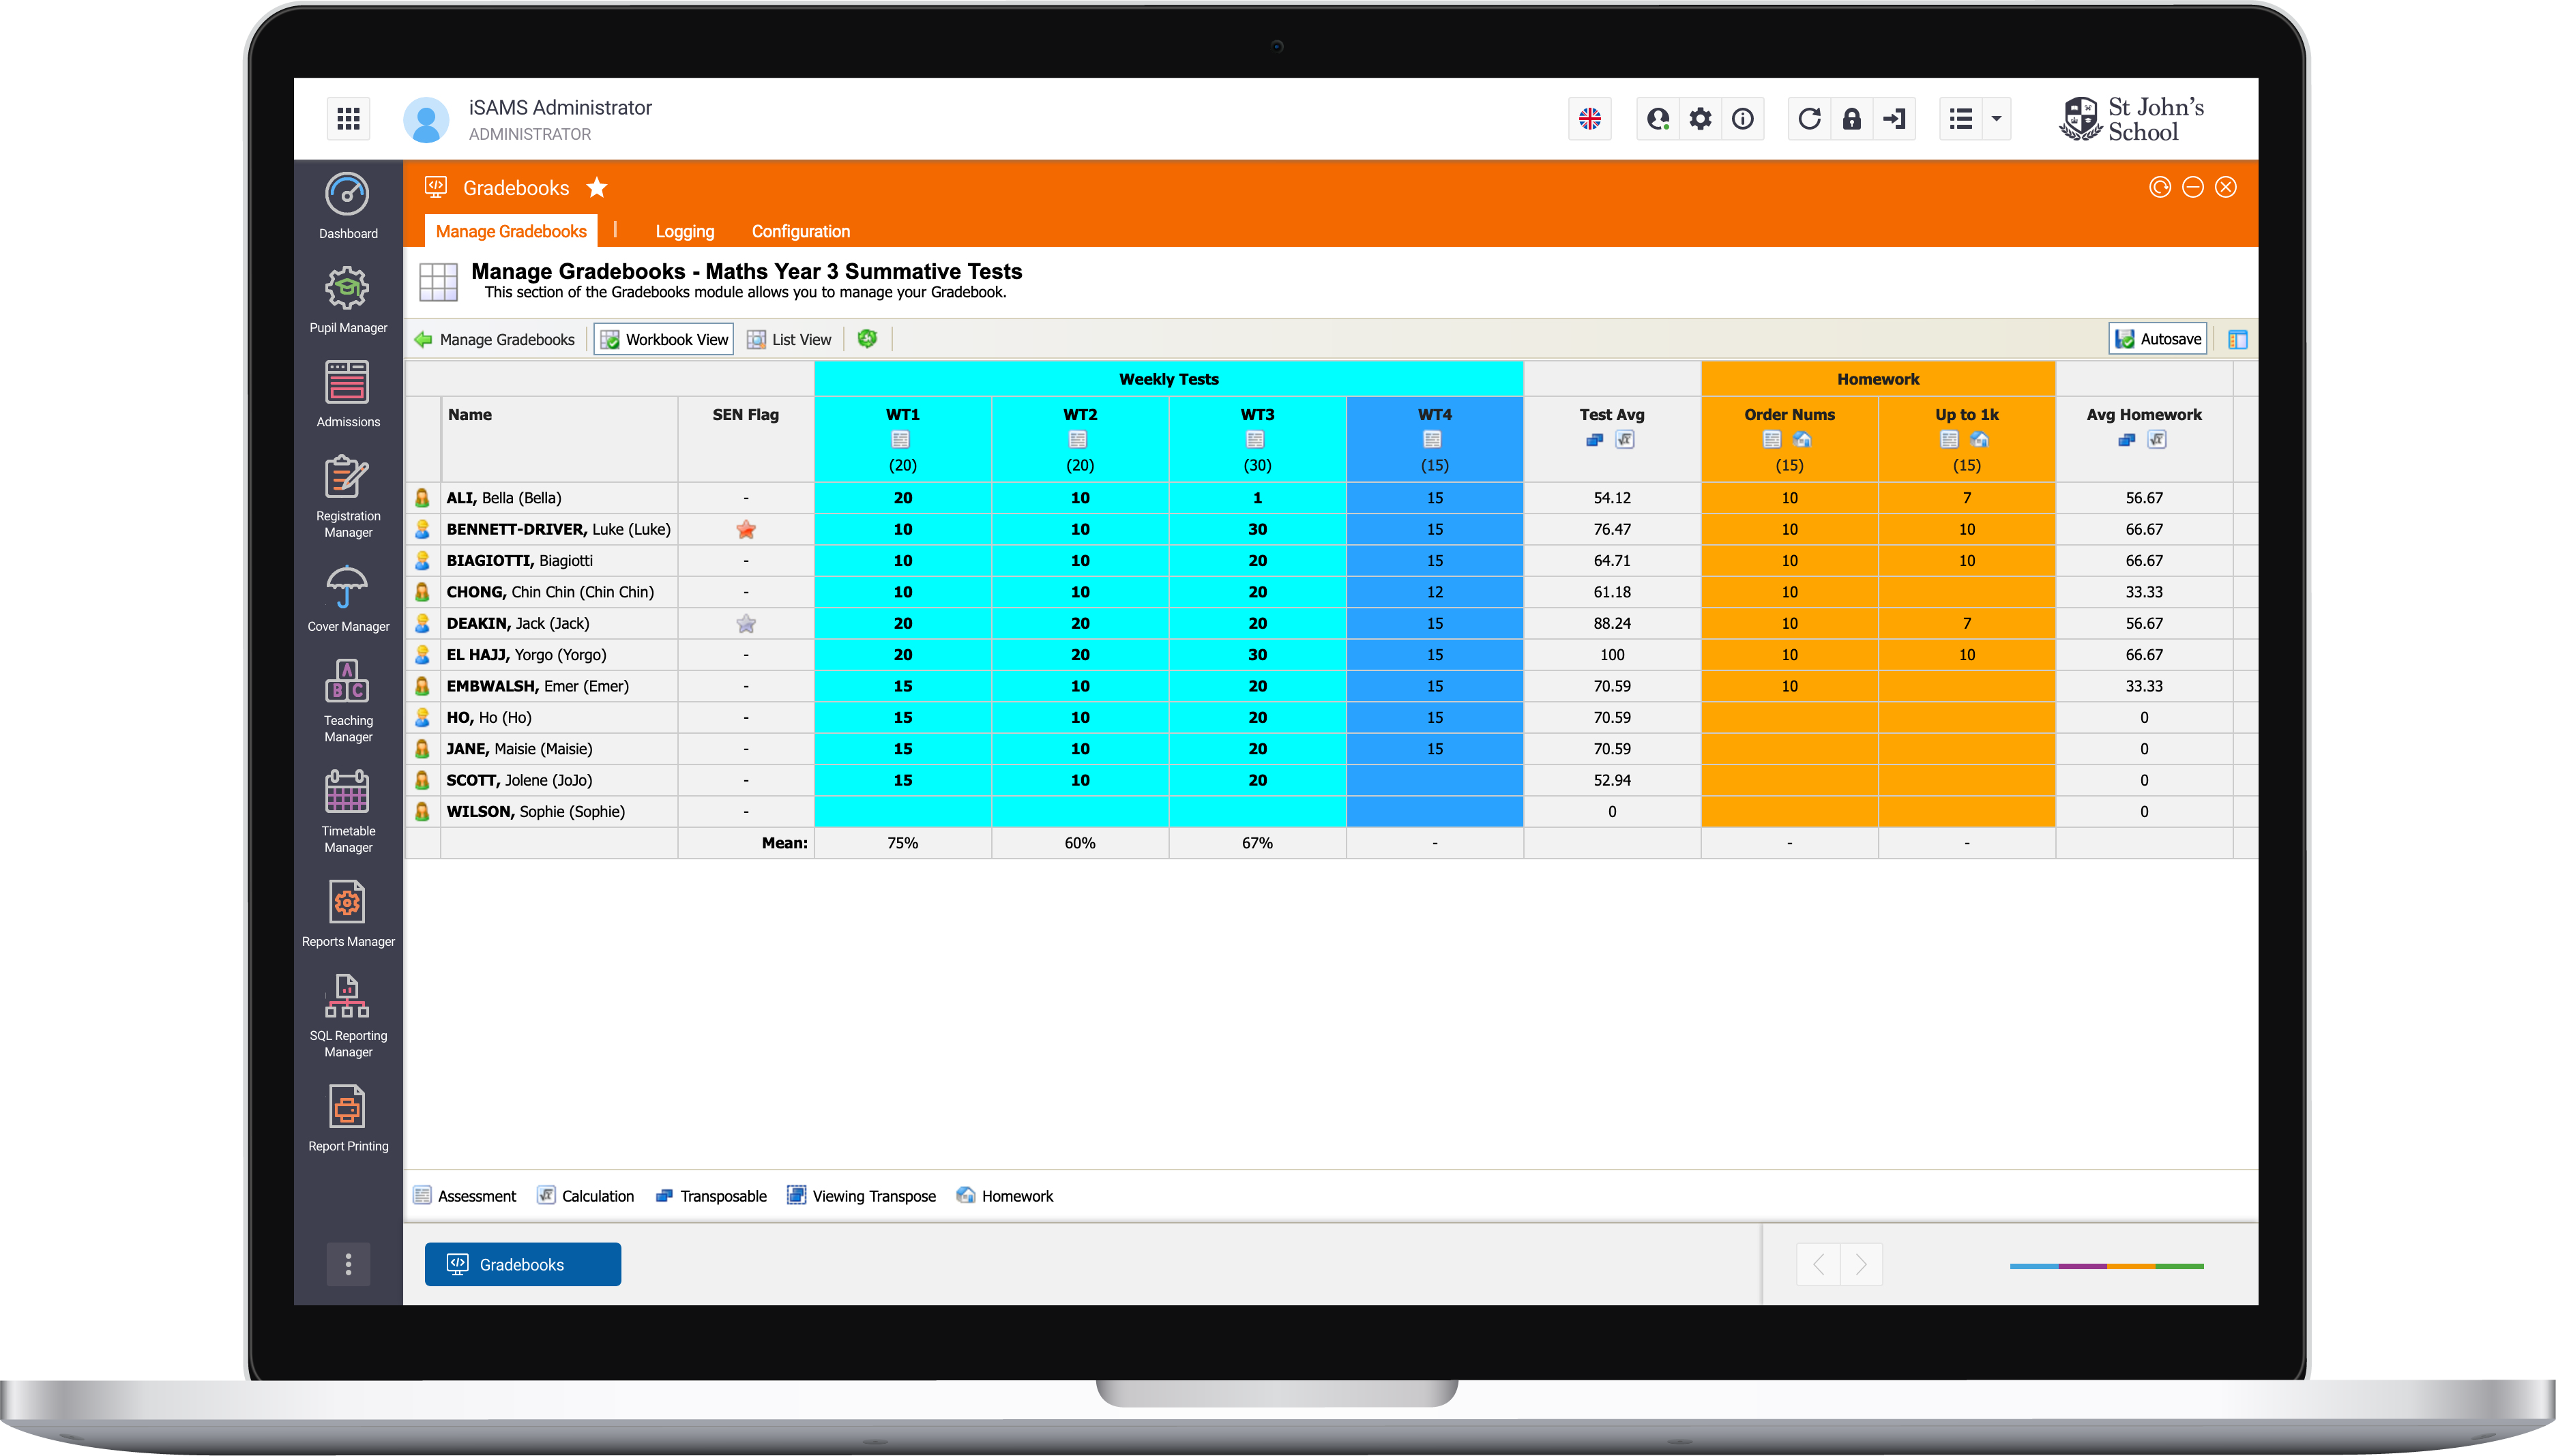Open the settings gear icon
The height and width of the screenshot is (1456, 2556).
[x=1700, y=119]
